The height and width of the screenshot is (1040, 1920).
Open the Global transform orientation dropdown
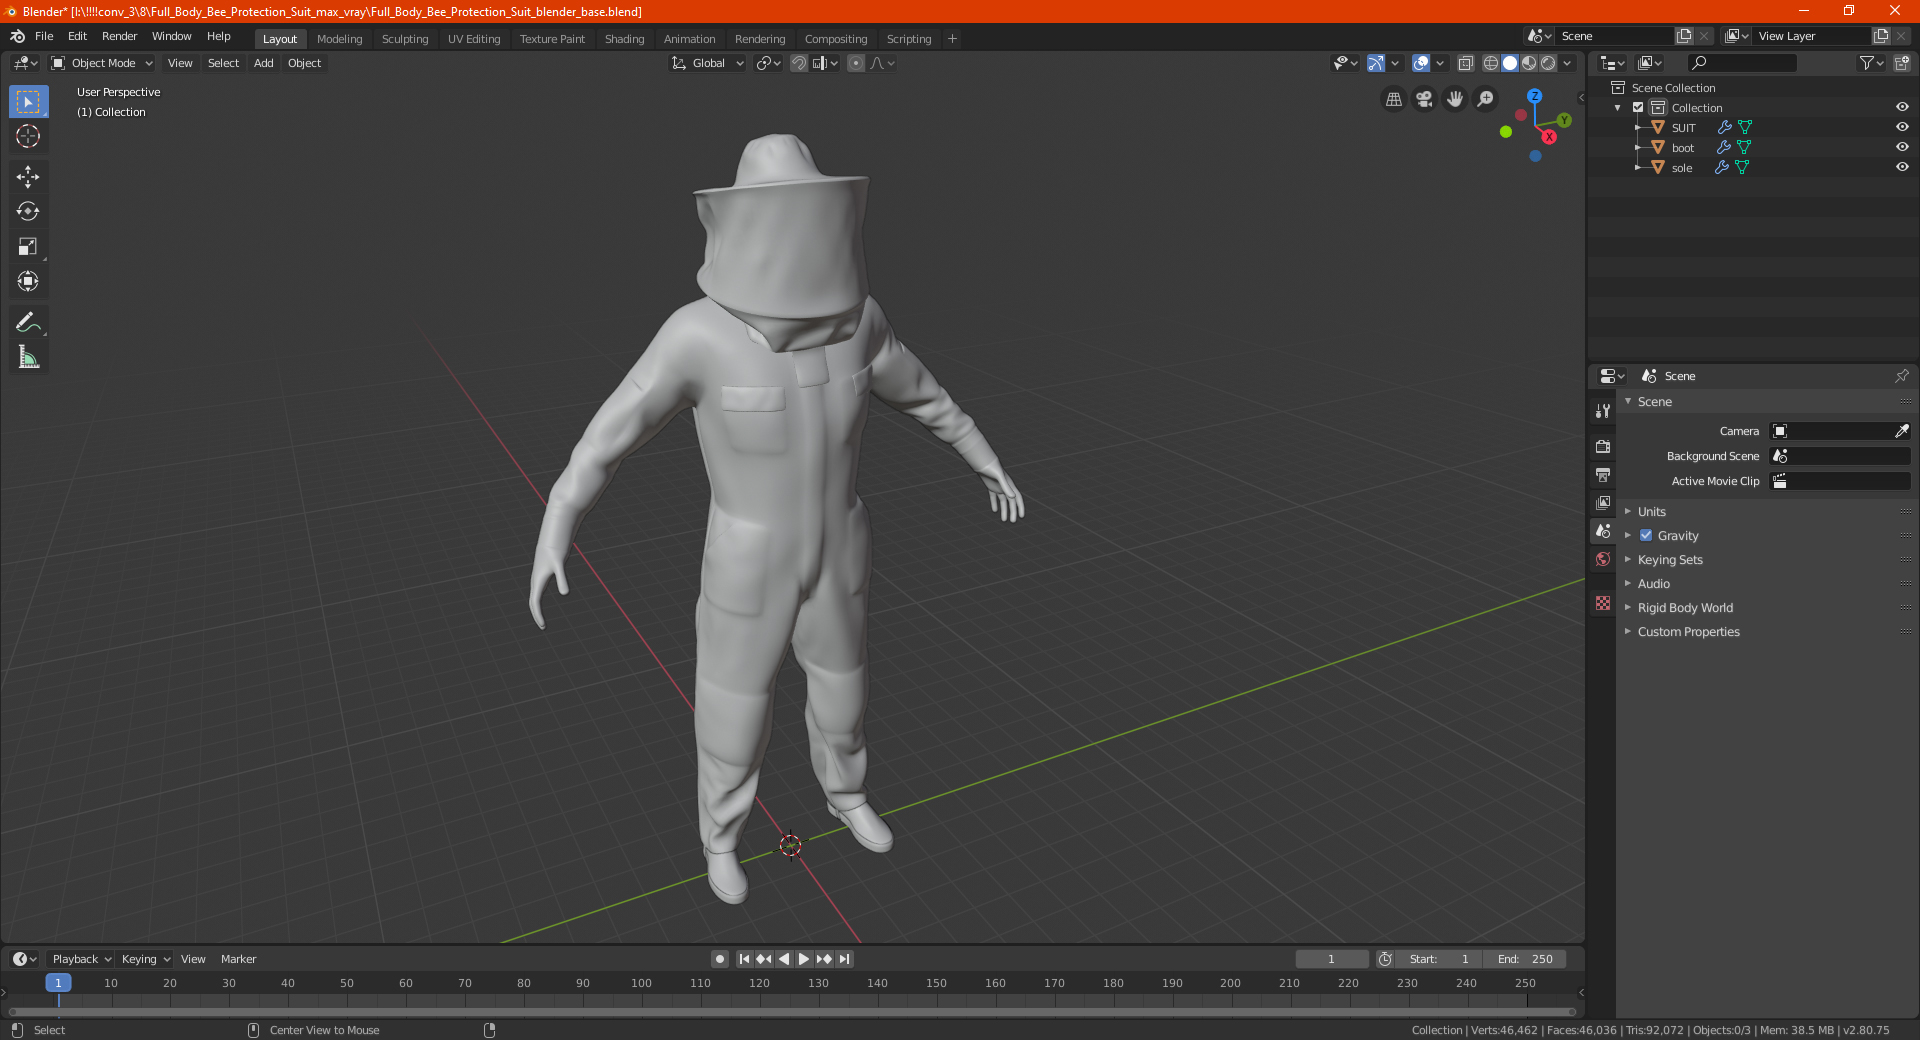click(x=707, y=63)
